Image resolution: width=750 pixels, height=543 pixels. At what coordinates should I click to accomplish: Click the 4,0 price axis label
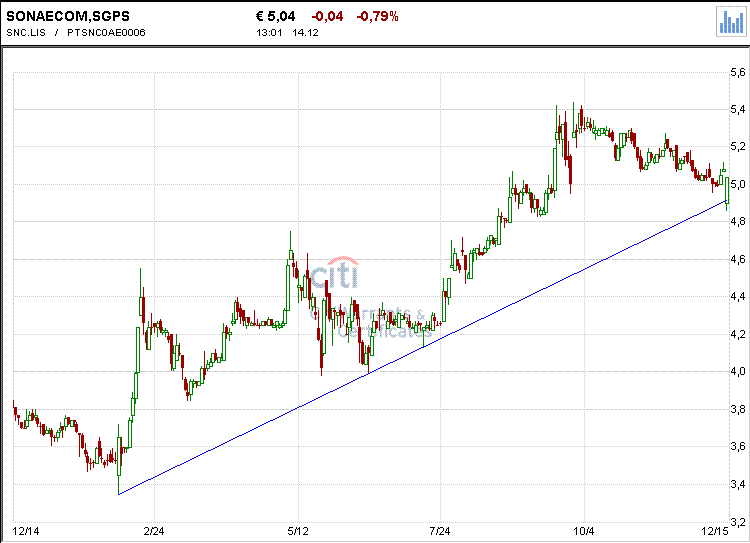tap(738, 371)
